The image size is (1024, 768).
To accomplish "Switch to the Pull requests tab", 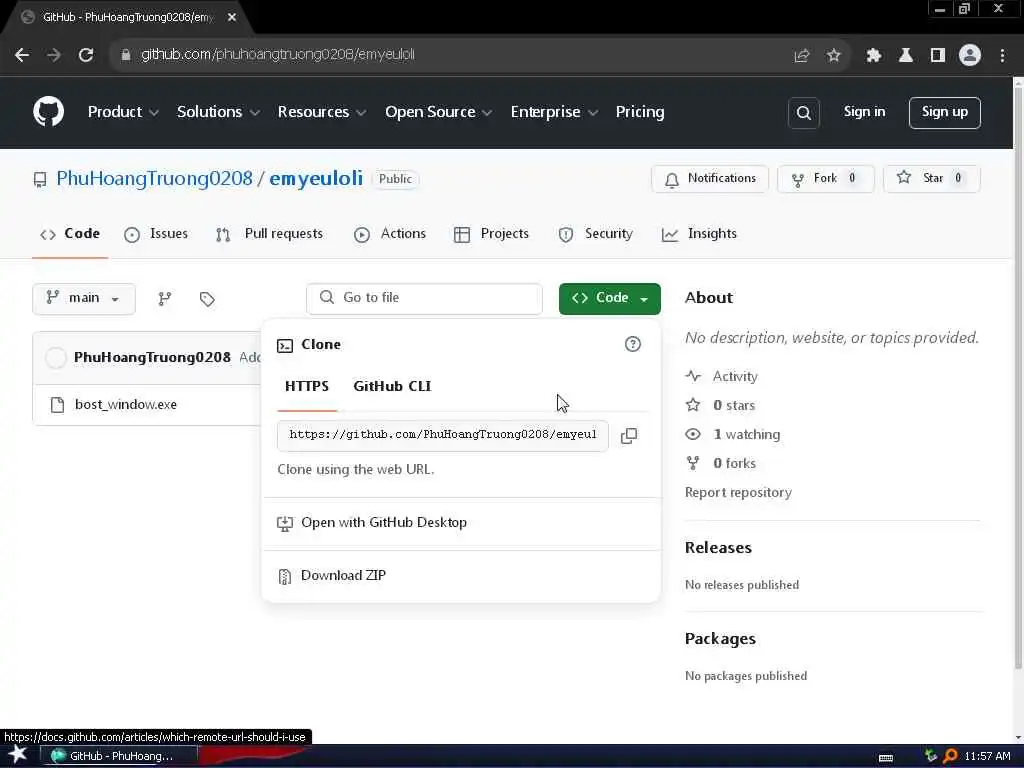I will 269,234.
